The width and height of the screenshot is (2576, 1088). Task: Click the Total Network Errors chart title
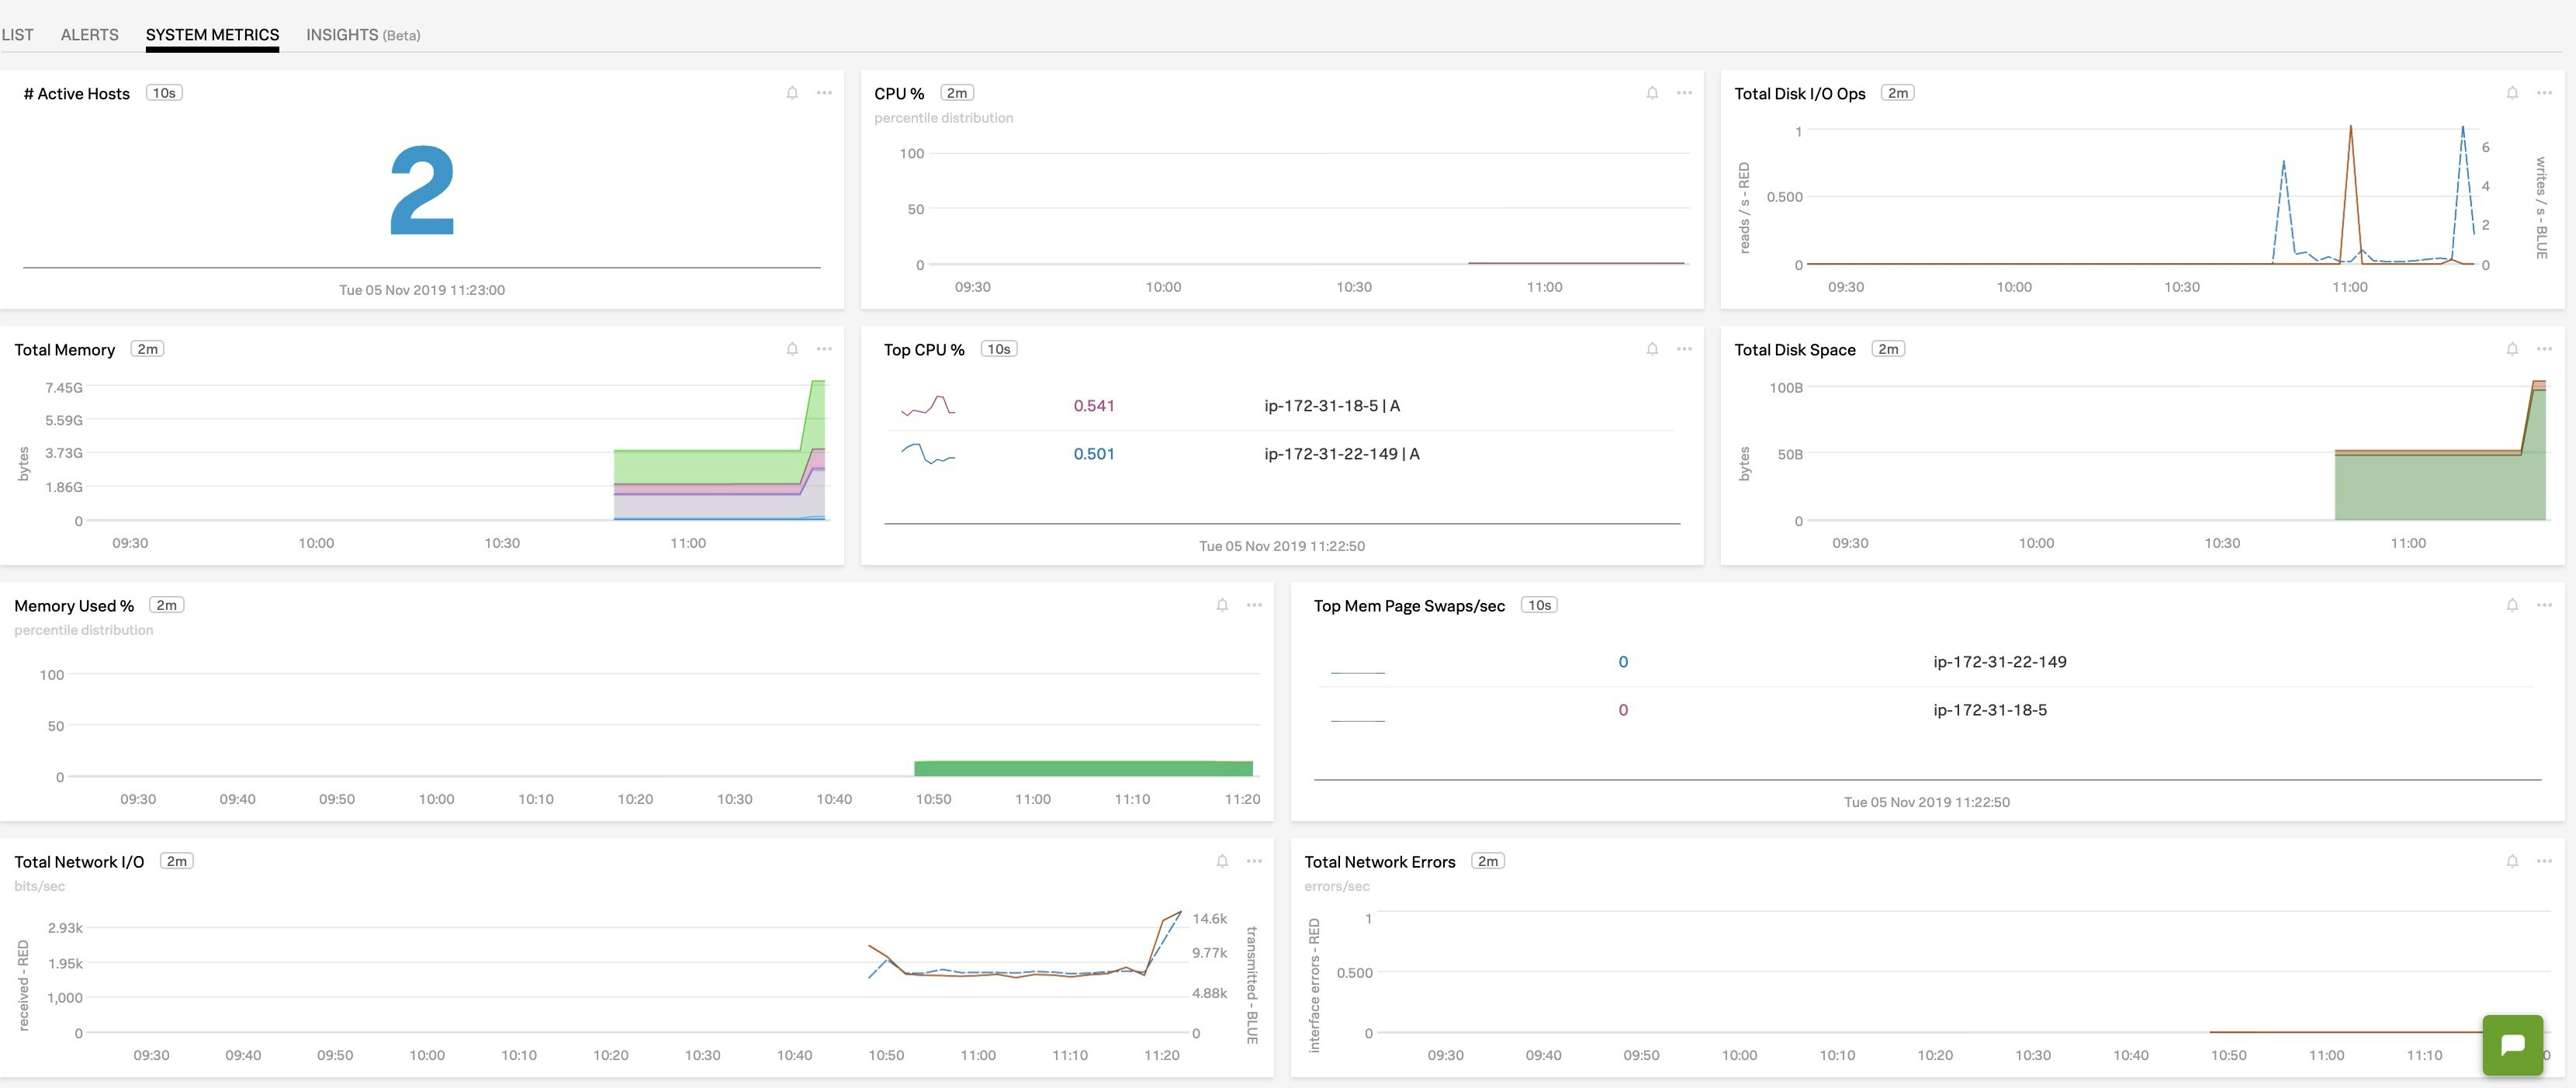click(x=1380, y=862)
